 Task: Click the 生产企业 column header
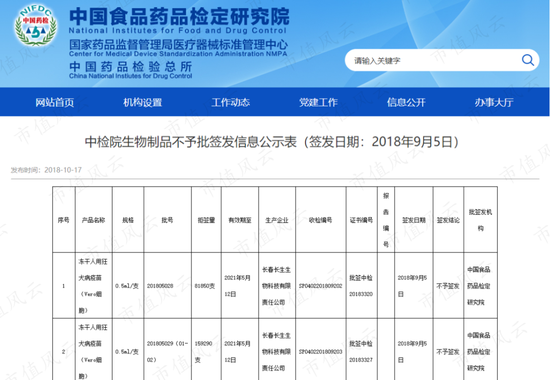pos(277,220)
